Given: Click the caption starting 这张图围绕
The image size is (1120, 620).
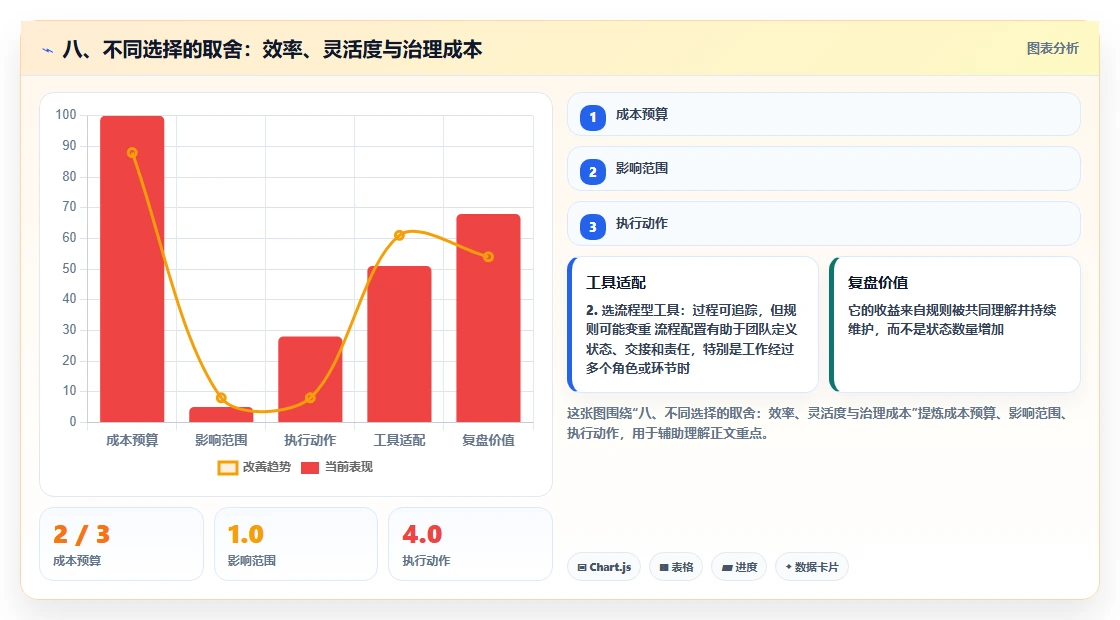Looking at the screenshot, I should (818, 423).
